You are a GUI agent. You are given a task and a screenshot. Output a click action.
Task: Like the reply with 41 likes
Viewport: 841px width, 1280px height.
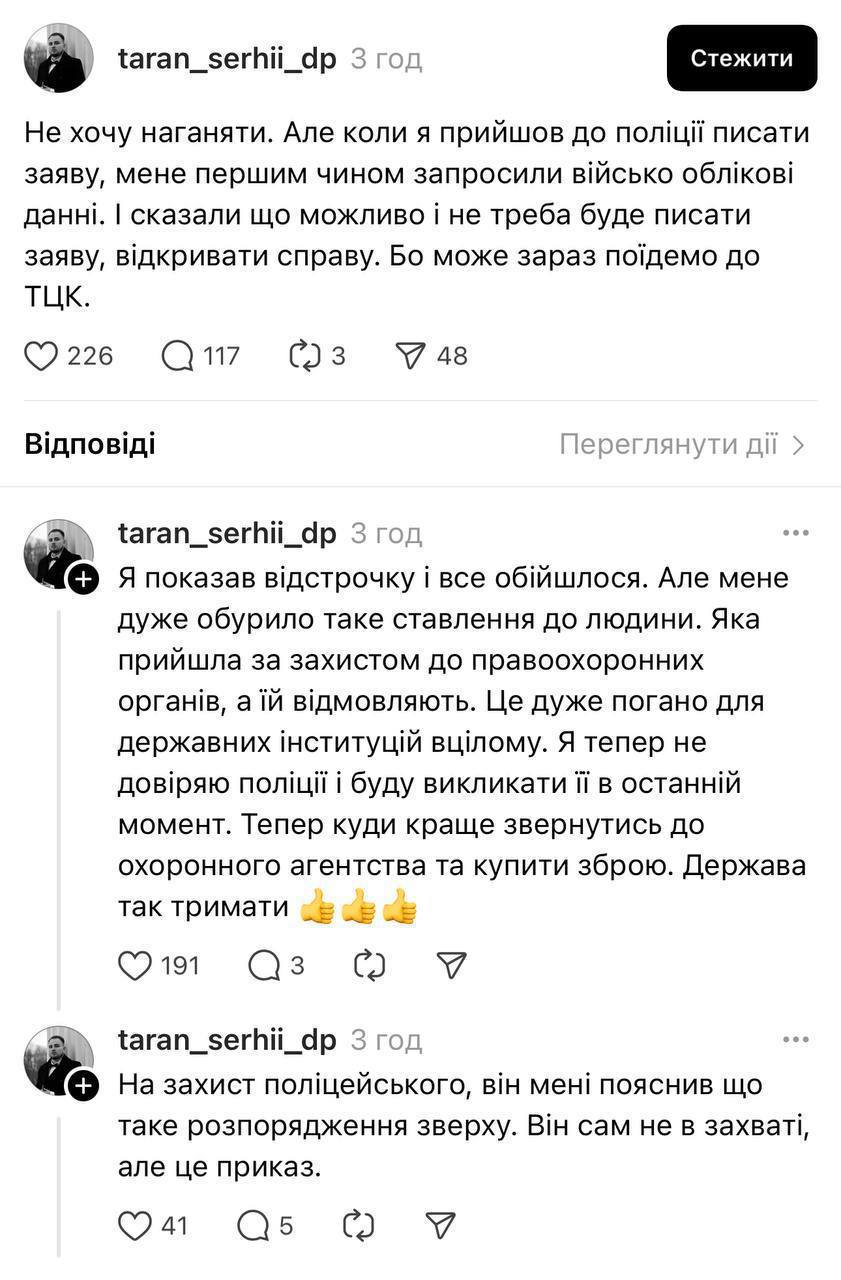[135, 1225]
